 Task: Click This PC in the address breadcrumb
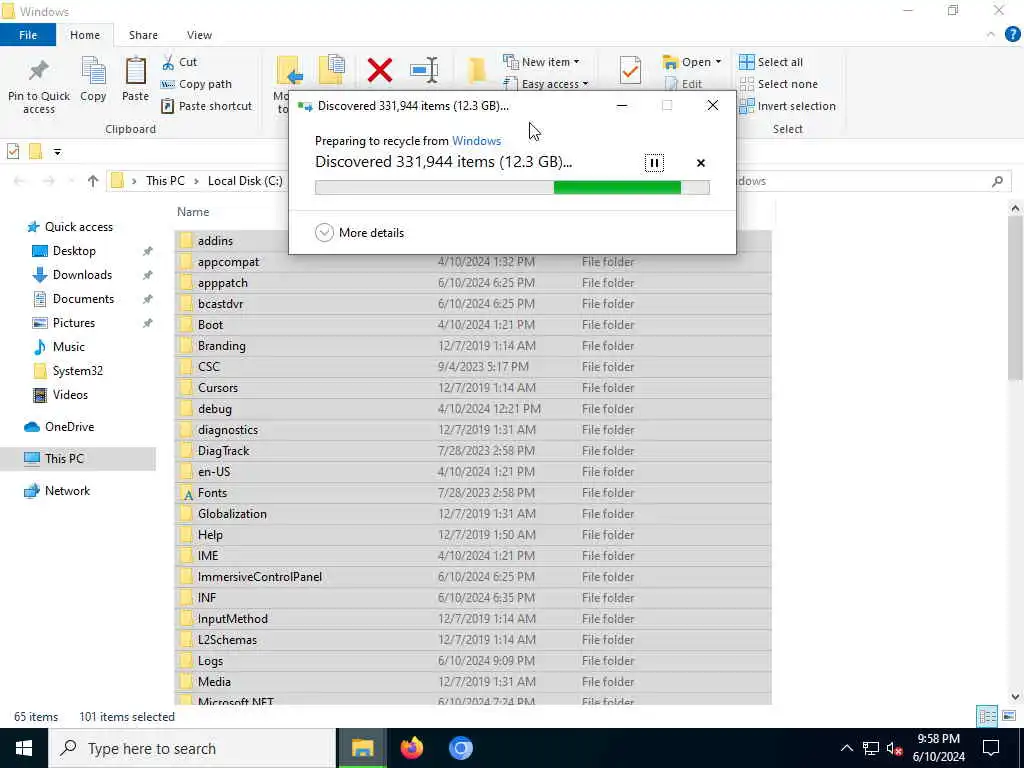point(165,181)
